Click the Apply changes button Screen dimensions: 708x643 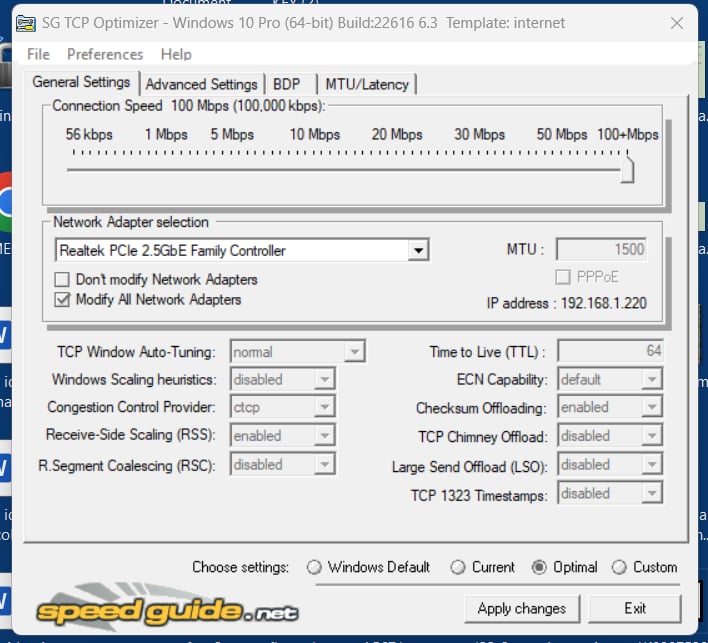(521, 608)
